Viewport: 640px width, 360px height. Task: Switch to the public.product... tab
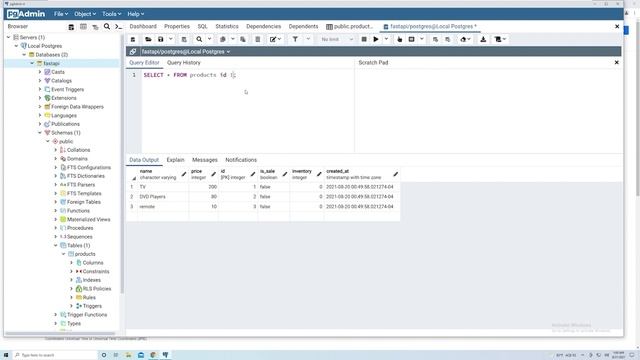350,26
